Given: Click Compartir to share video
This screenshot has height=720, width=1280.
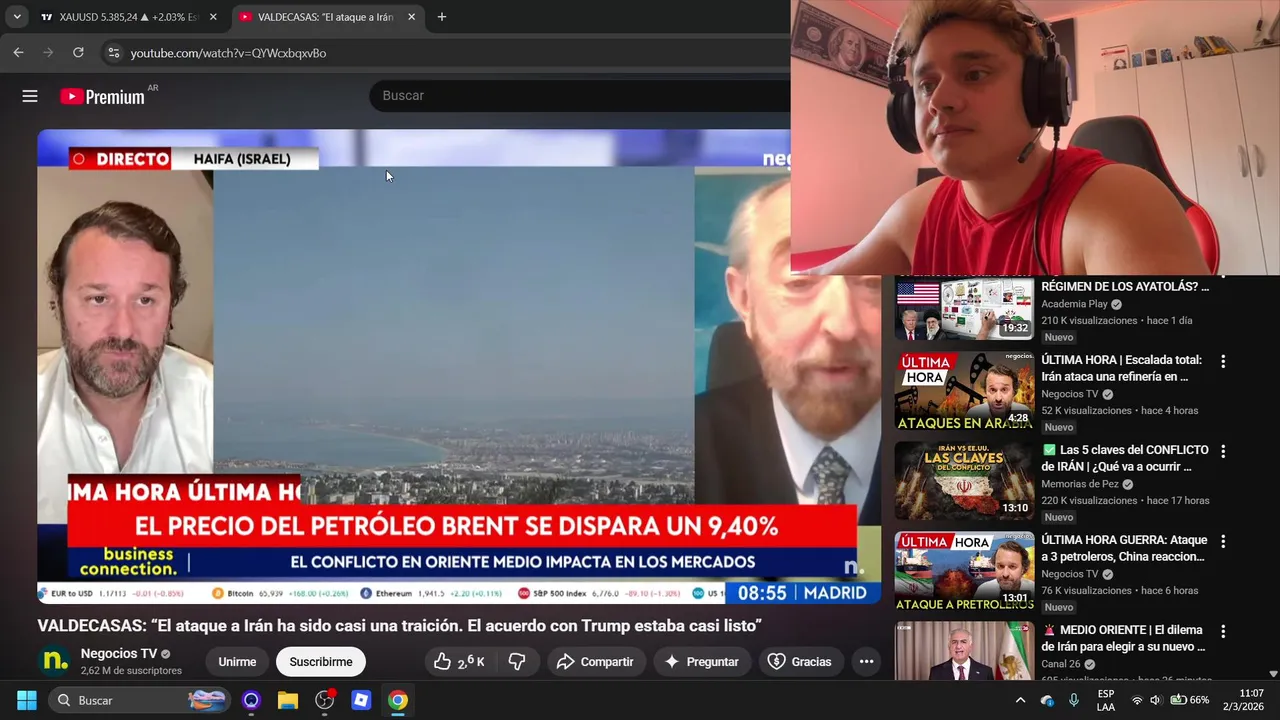Looking at the screenshot, I should tap(595, 661).
